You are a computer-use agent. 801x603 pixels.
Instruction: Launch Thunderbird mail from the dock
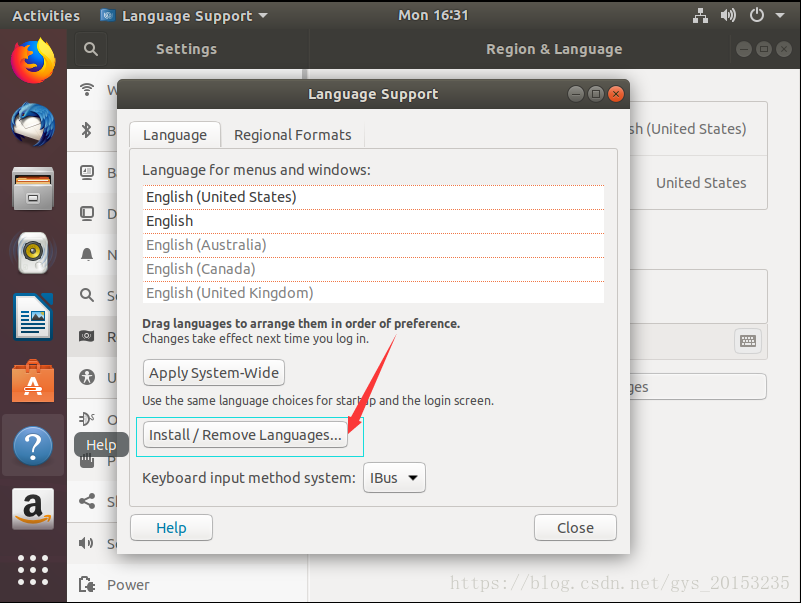tap(33, 125)
